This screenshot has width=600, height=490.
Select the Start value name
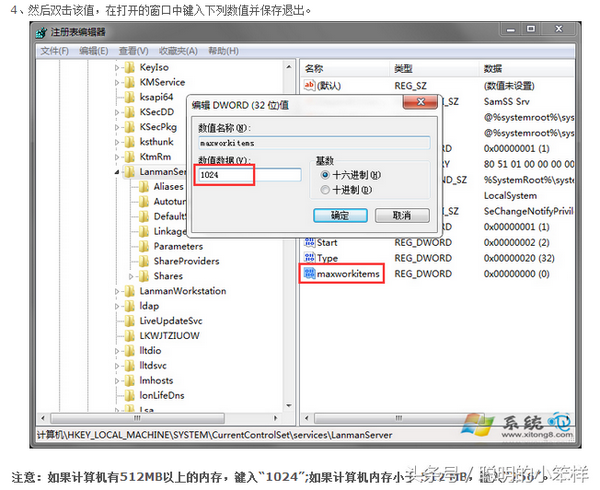pos(327,243)
